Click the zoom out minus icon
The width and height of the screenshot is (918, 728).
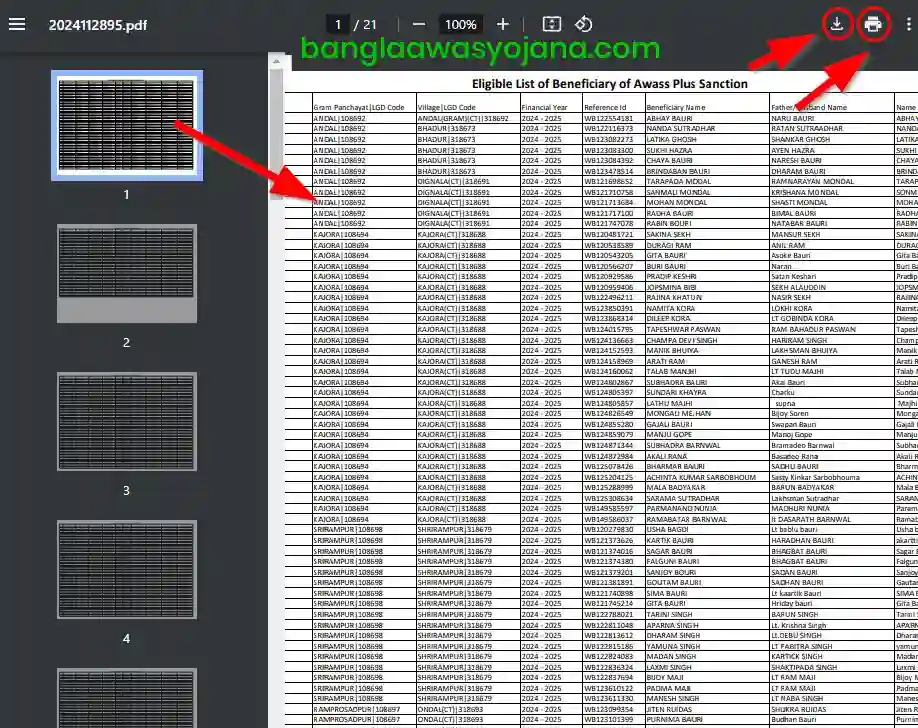(x=419, y=25)
